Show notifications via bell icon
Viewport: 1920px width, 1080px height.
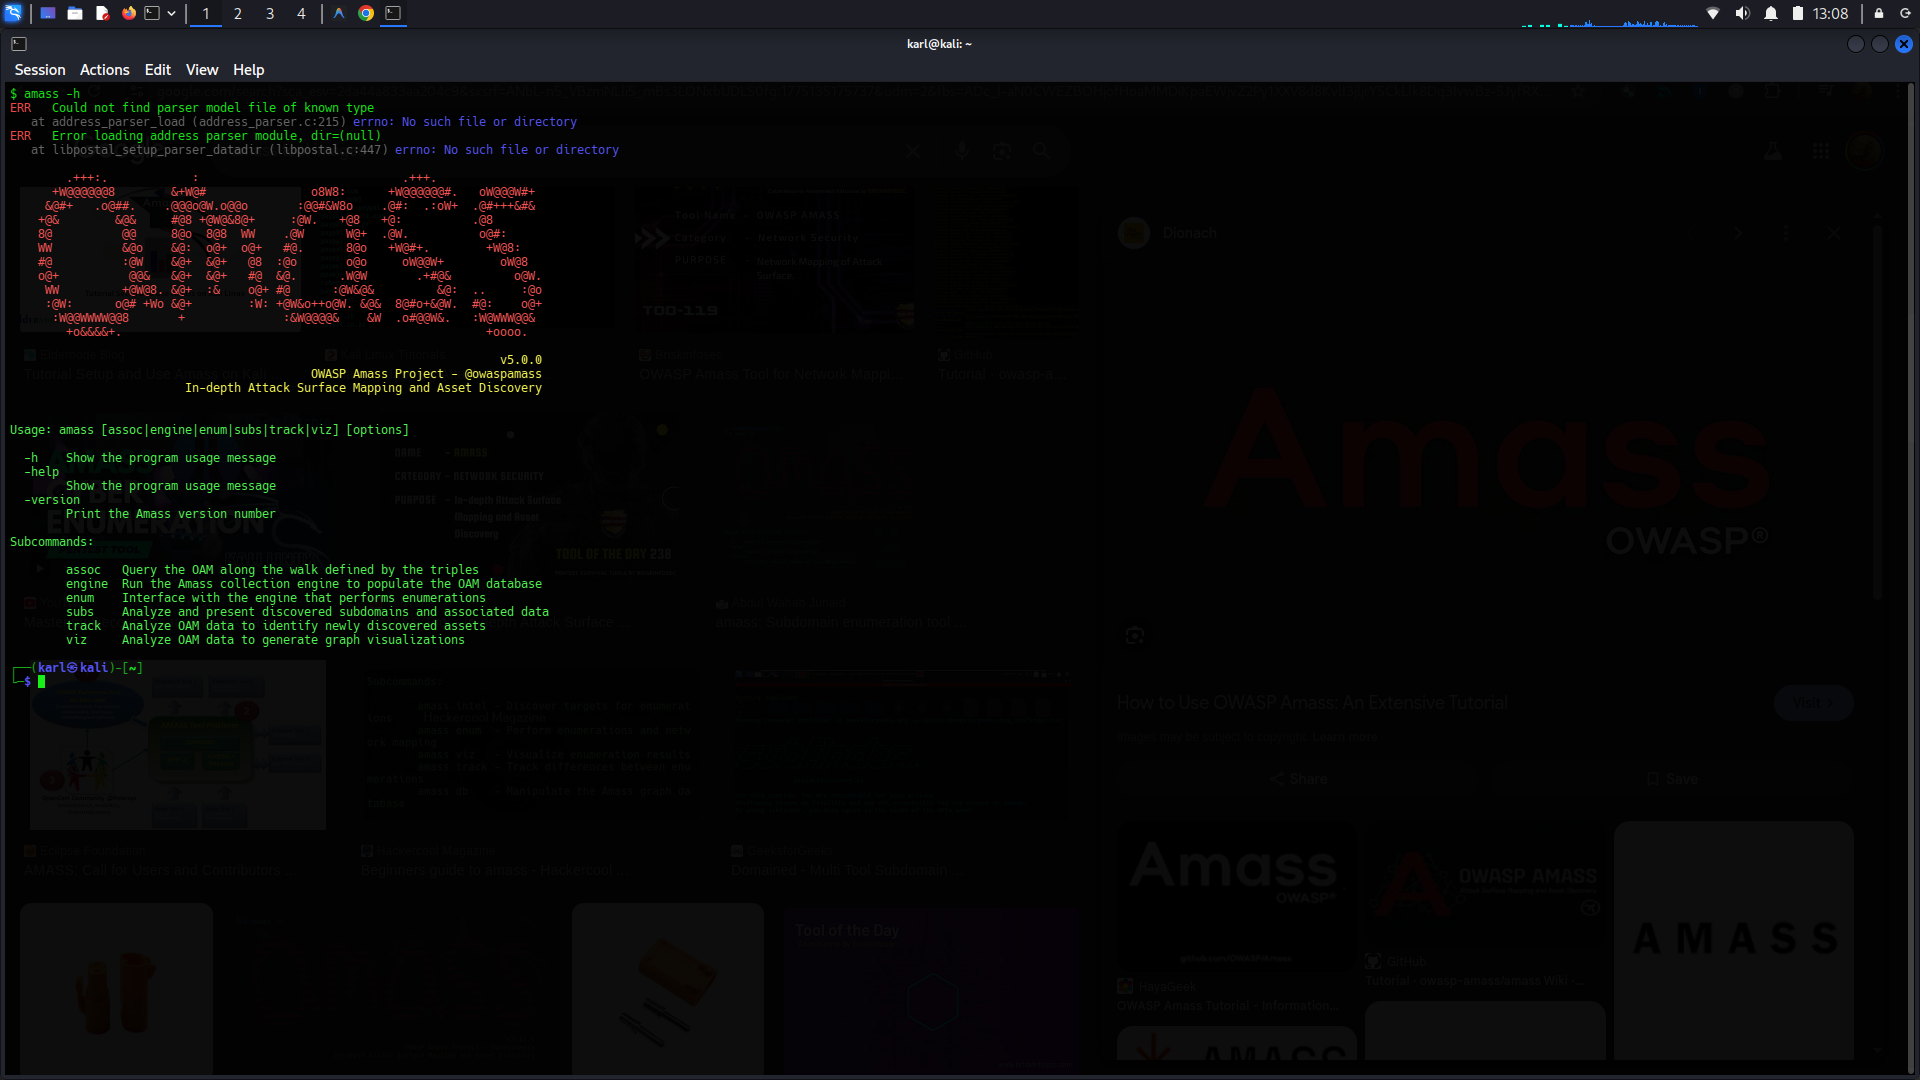point(1771,13)
